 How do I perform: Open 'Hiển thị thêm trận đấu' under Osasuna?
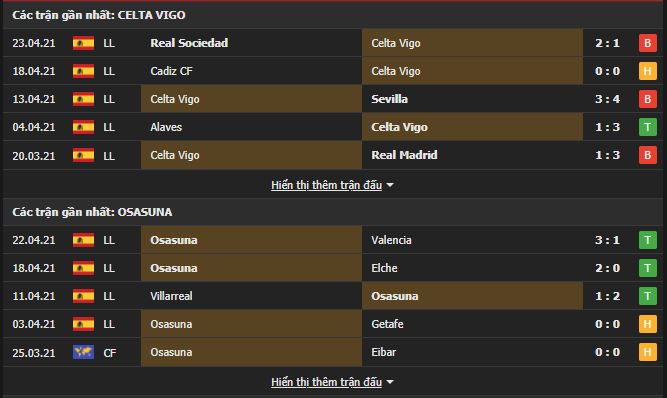point(326,382)
